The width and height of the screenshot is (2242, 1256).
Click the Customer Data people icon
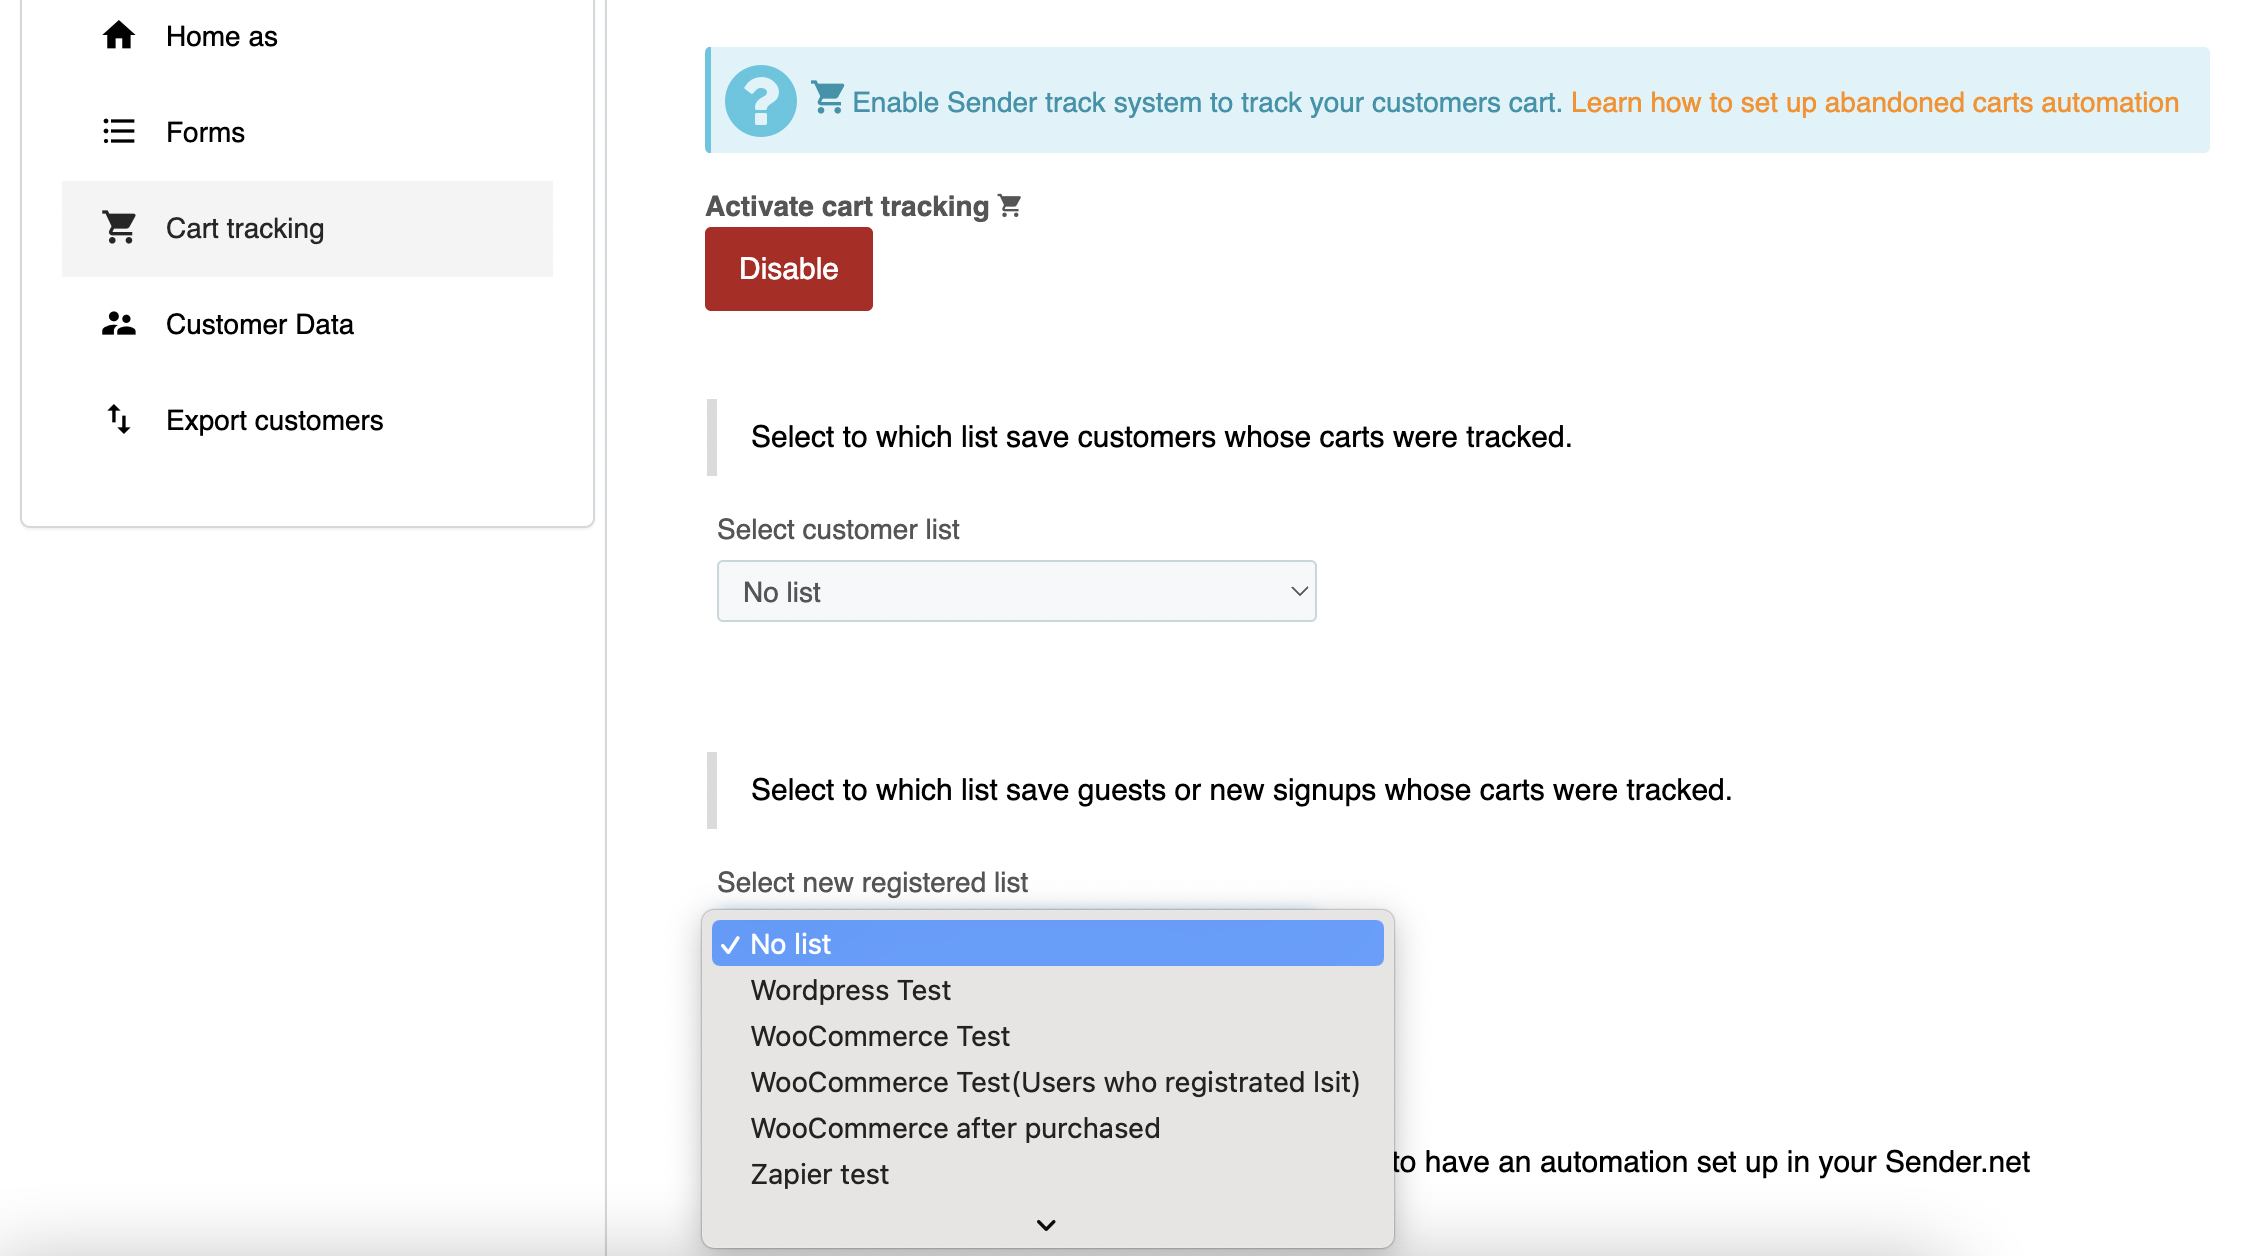click(x=119, y=324)
